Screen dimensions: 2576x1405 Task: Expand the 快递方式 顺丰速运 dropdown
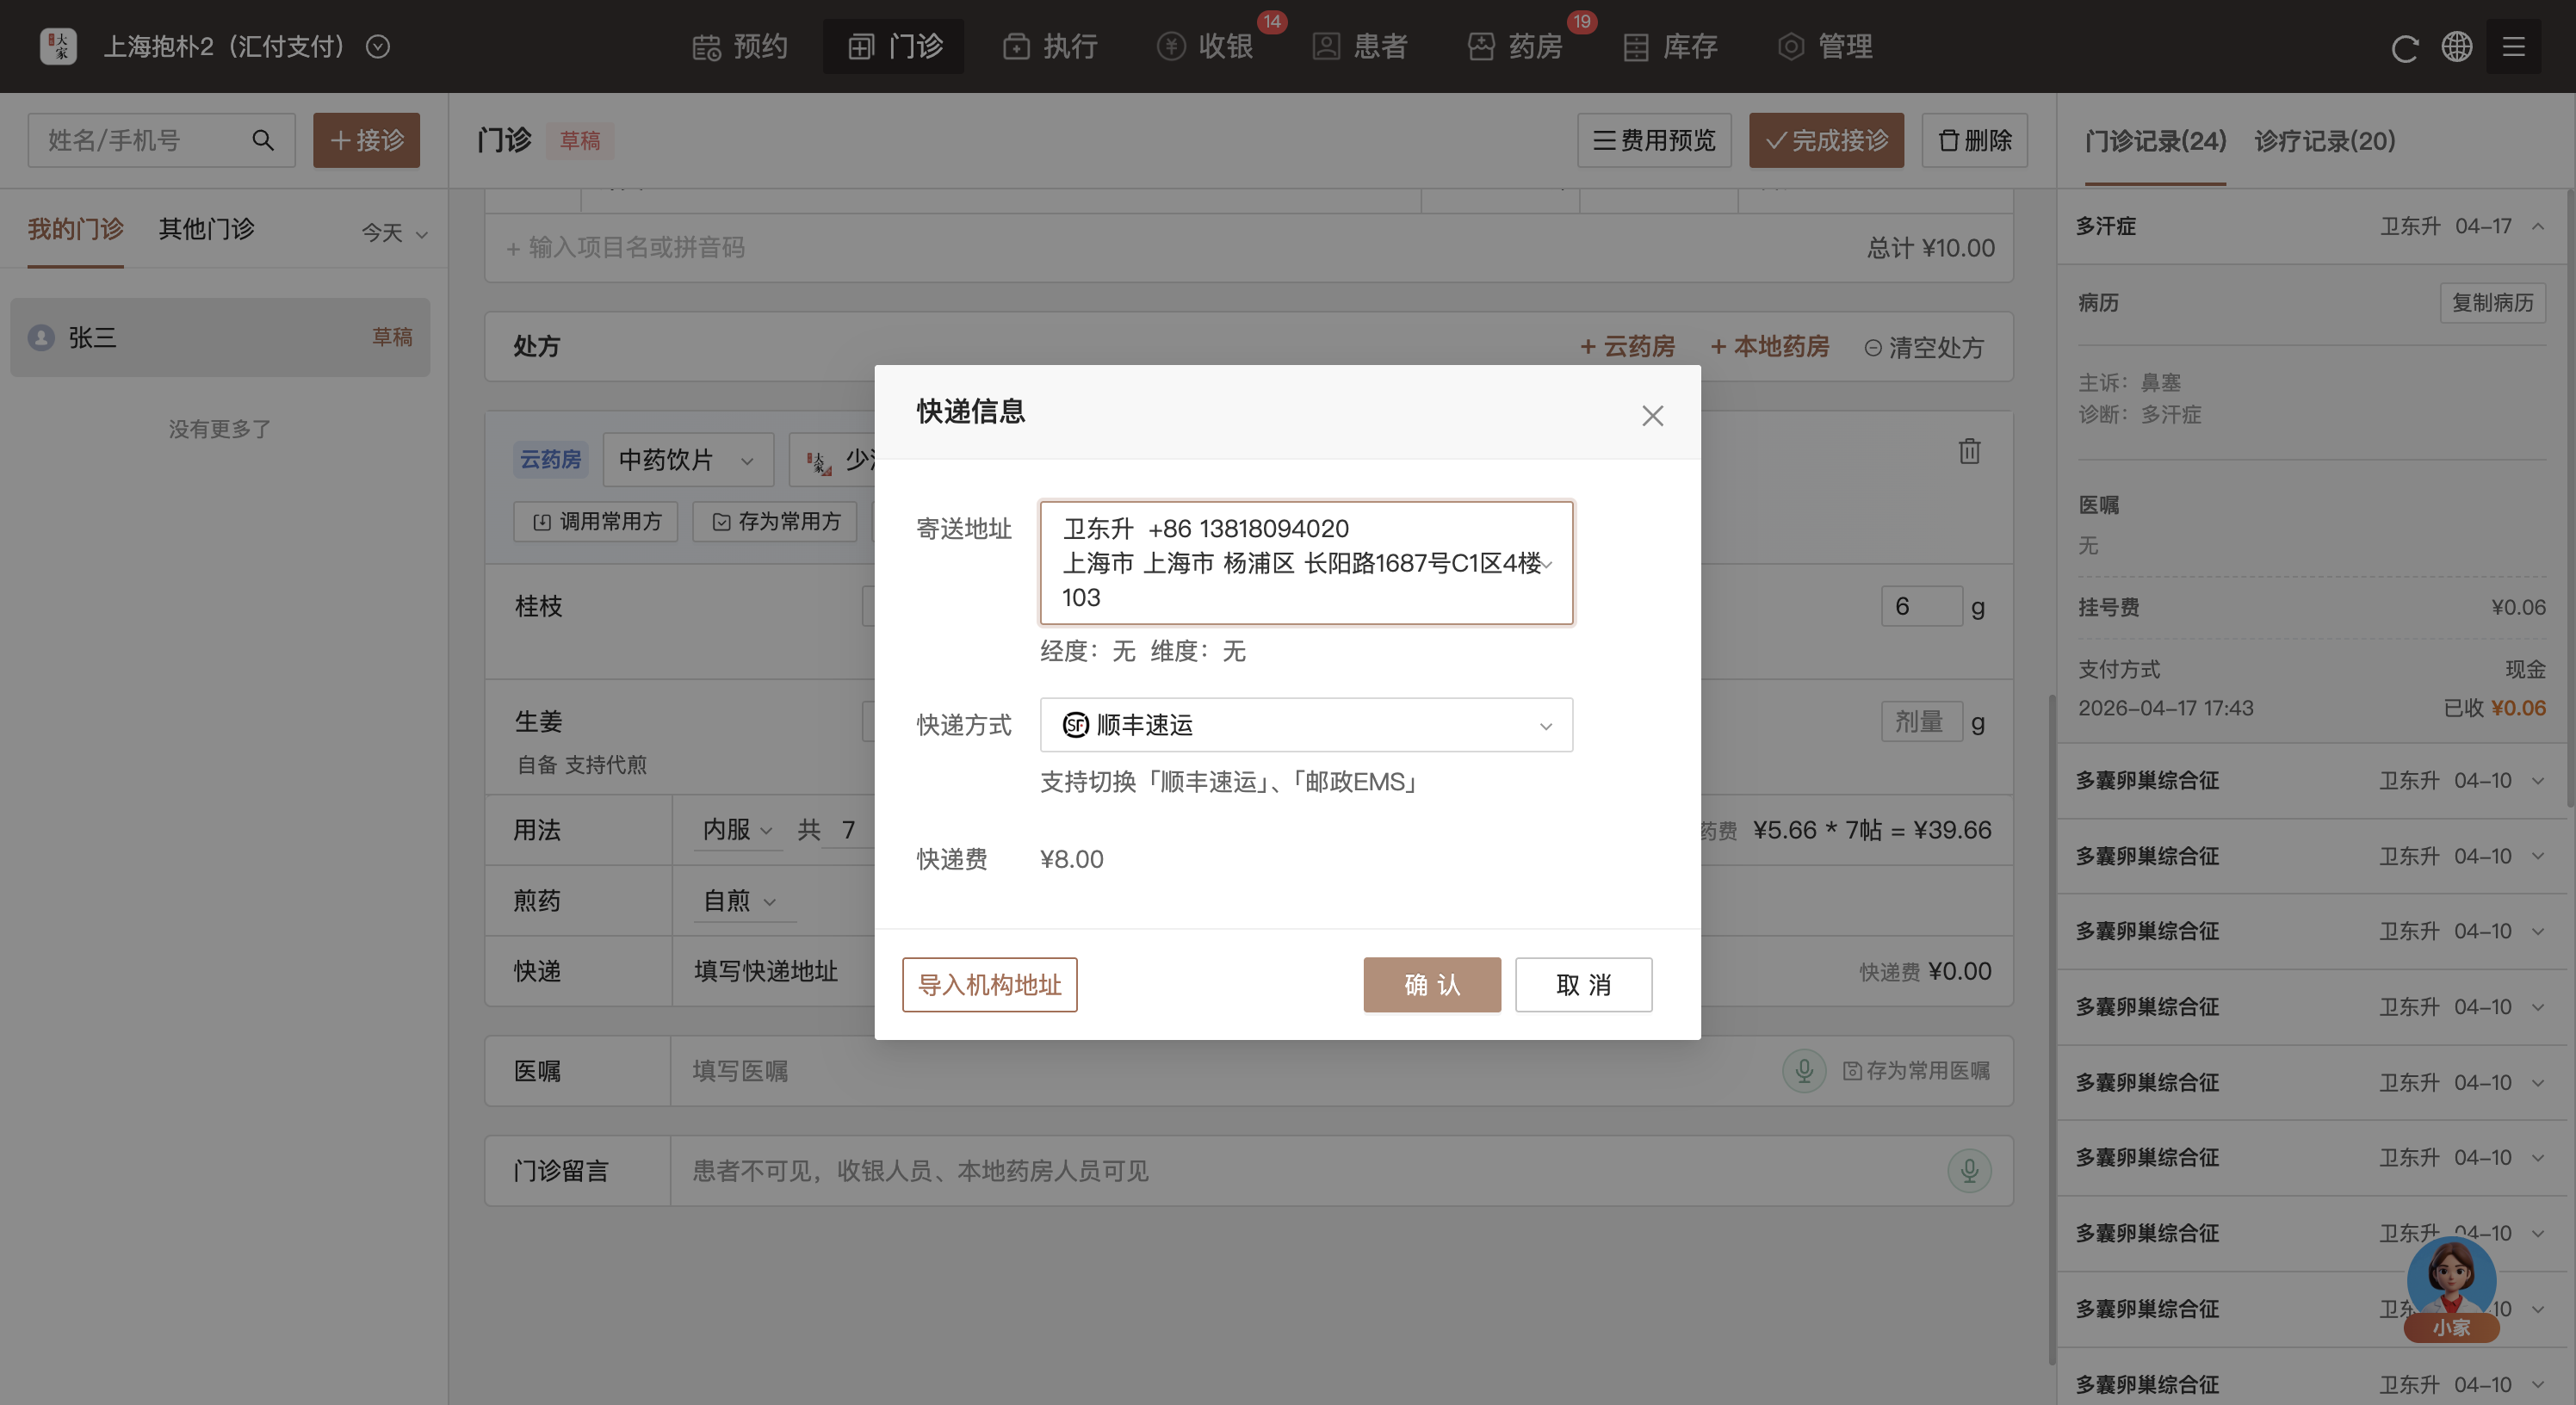[x=1306, y=725]
